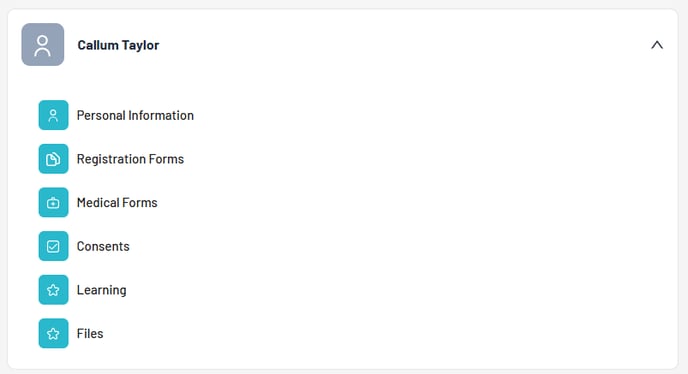
Task: Select the Consents text label
Action: (x=103, y=246)
